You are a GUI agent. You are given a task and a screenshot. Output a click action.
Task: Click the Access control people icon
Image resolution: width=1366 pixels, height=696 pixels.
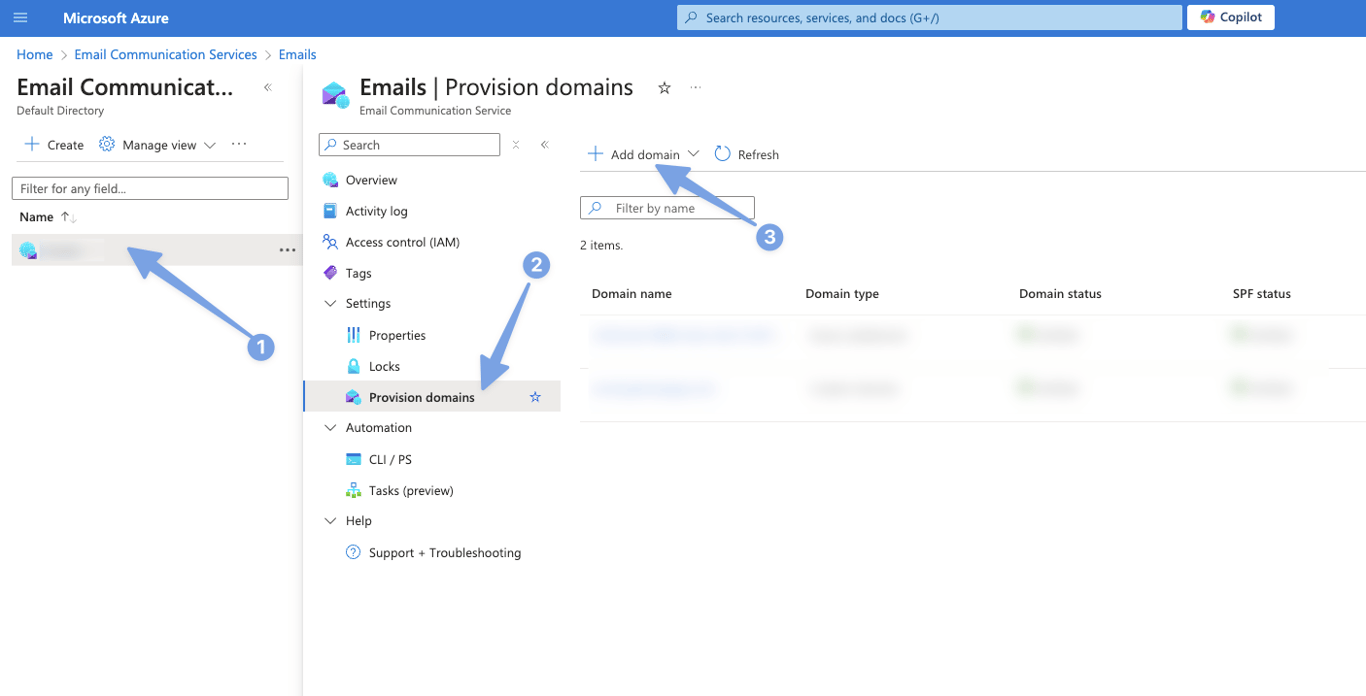(330, 242)
